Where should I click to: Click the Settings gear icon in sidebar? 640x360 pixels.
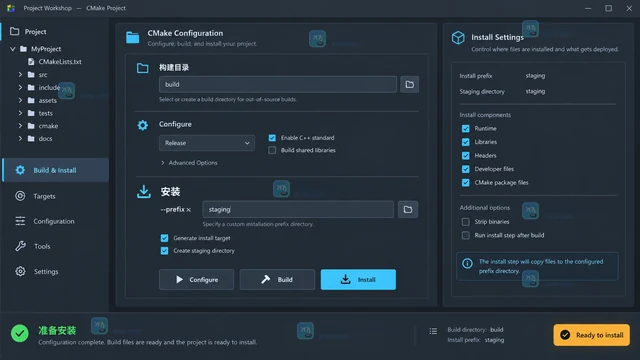coord(20,271)
